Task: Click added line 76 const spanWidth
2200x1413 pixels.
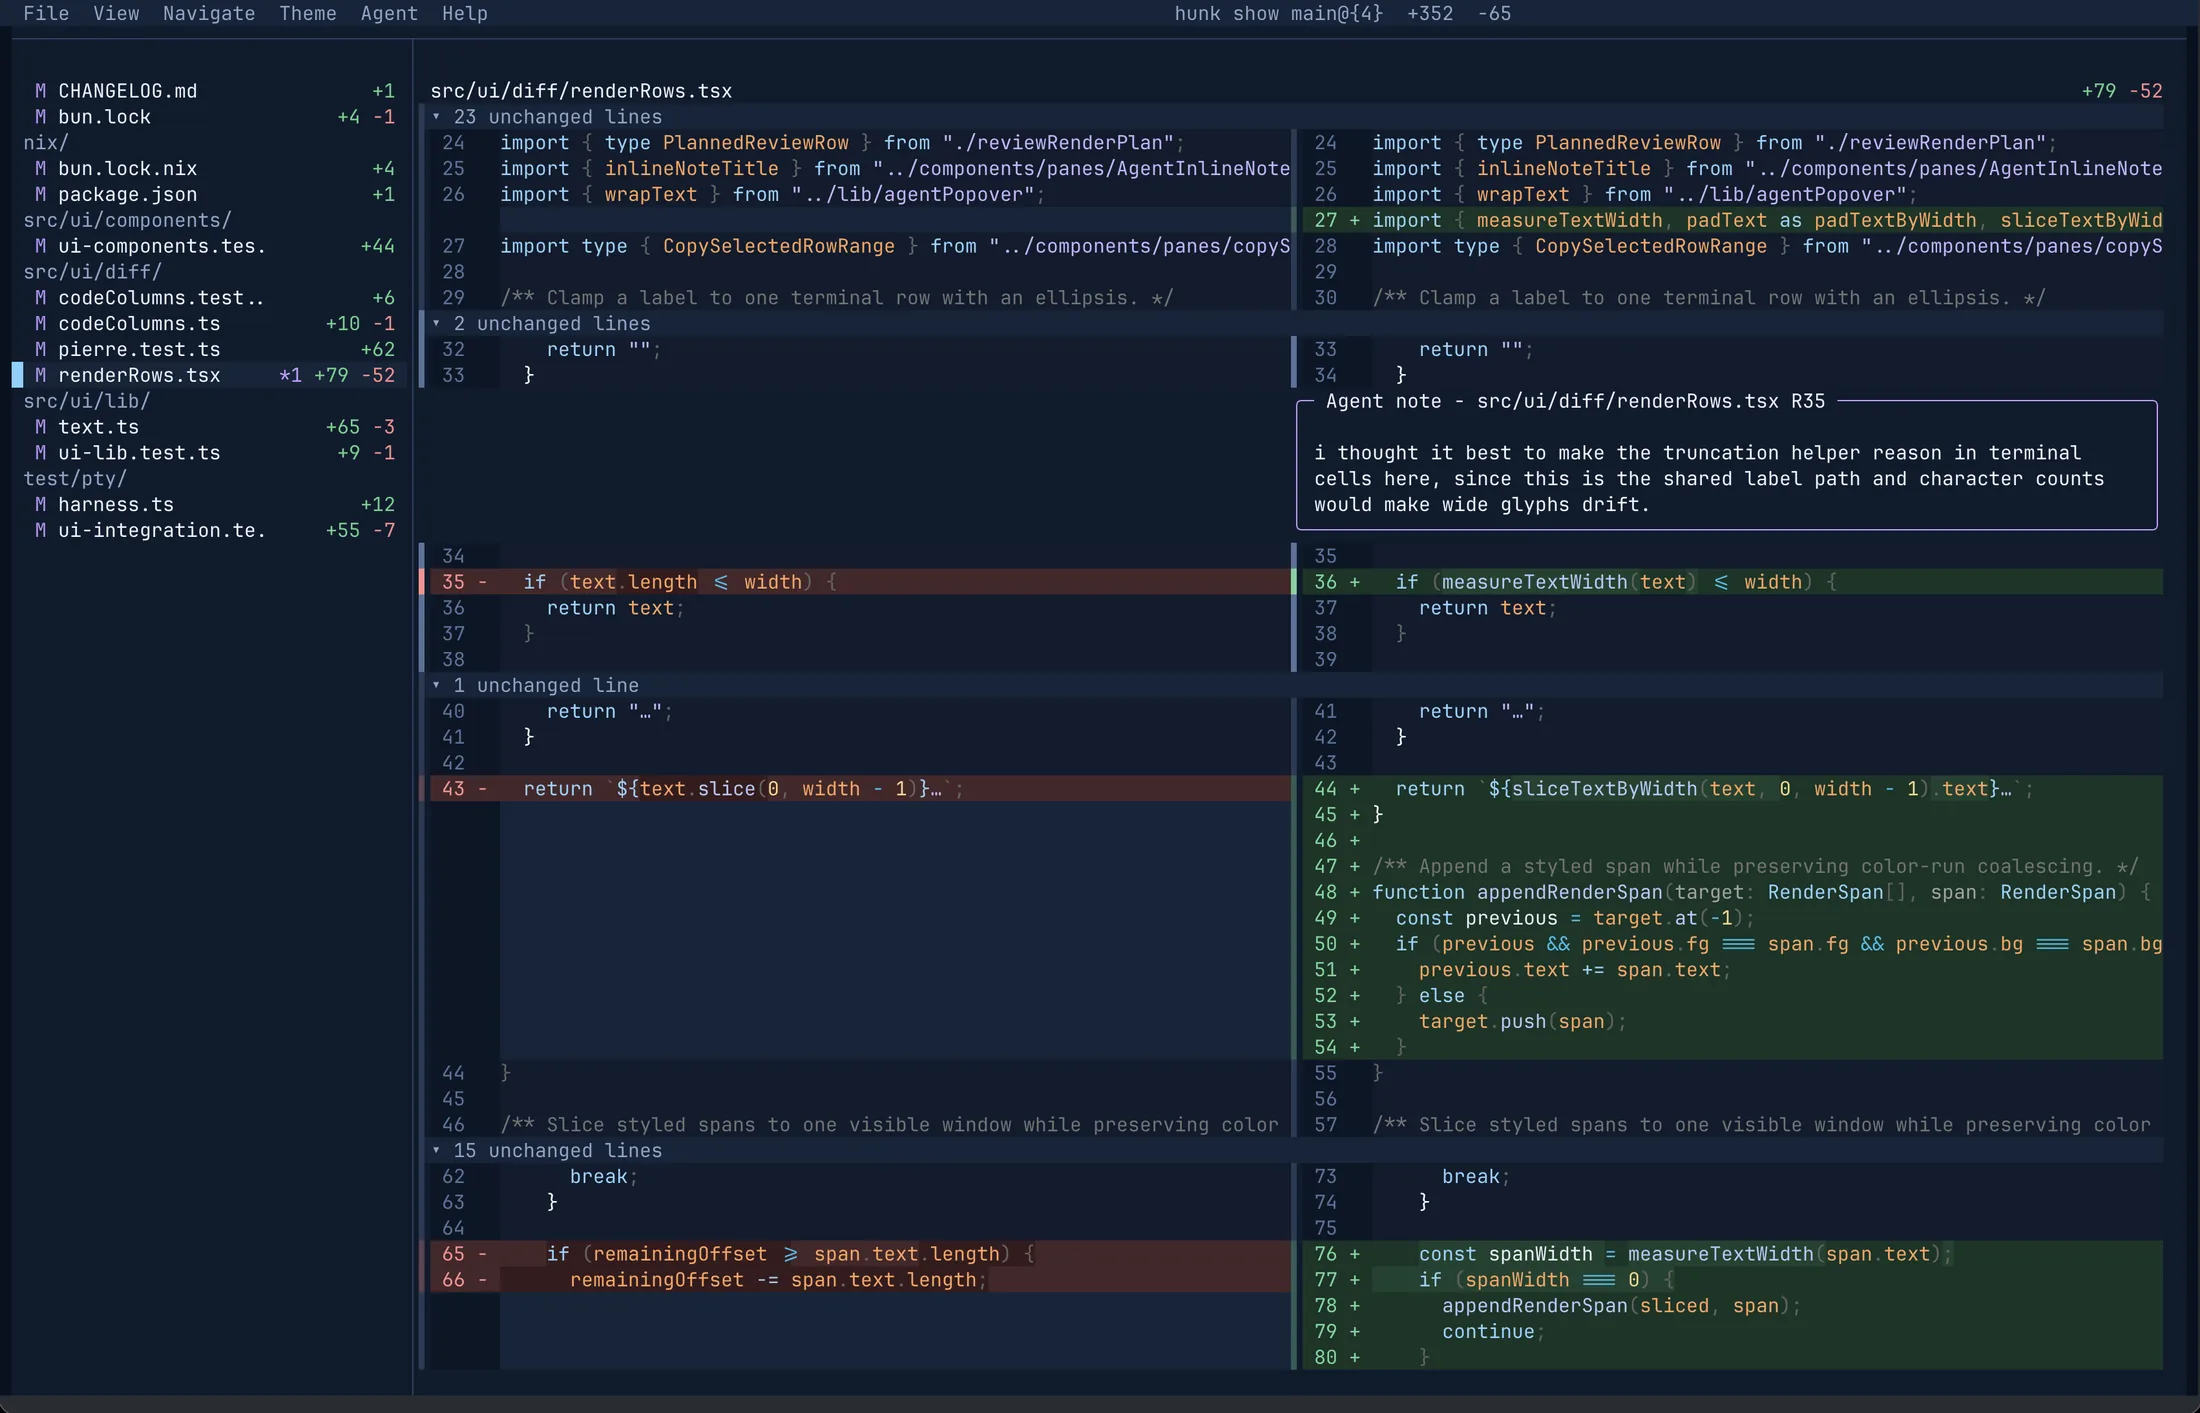Action: (1732, 1254)
